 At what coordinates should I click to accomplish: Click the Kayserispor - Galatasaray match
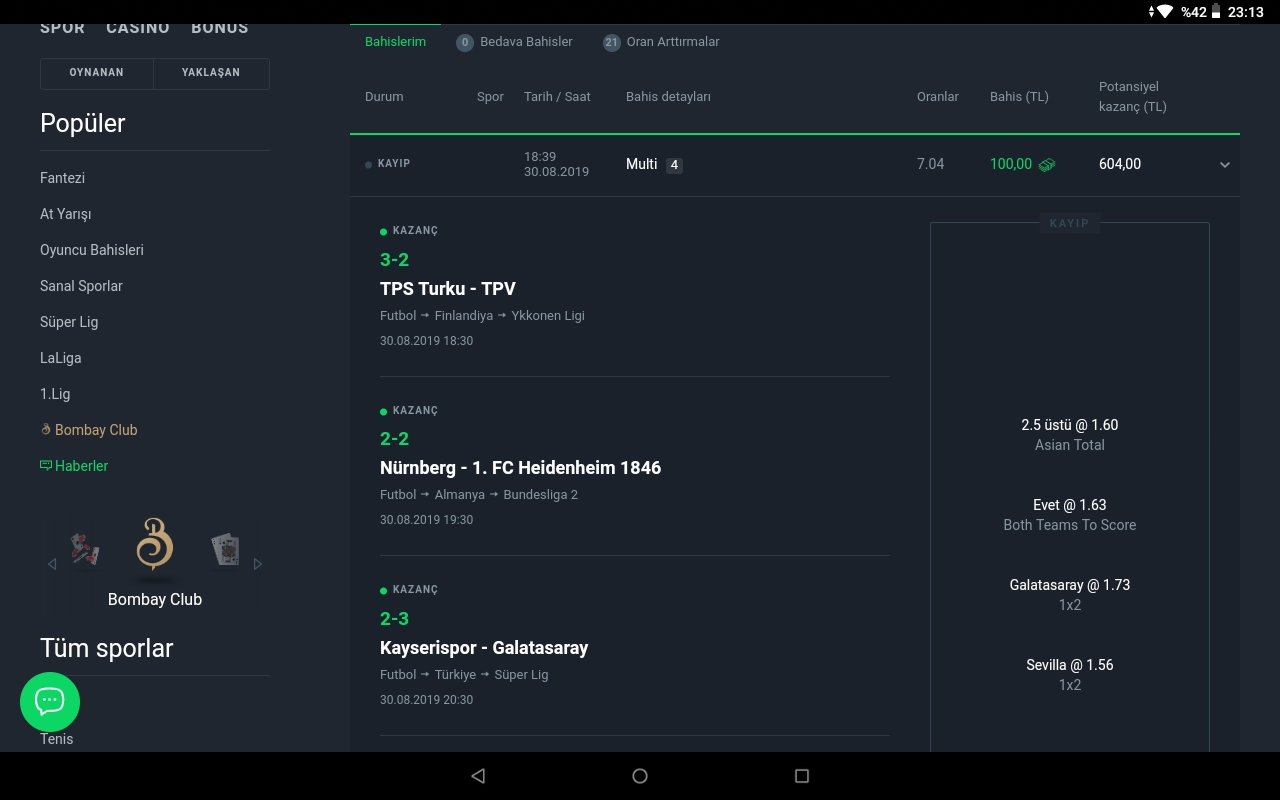pyautogui.click(x=484, y=647)
